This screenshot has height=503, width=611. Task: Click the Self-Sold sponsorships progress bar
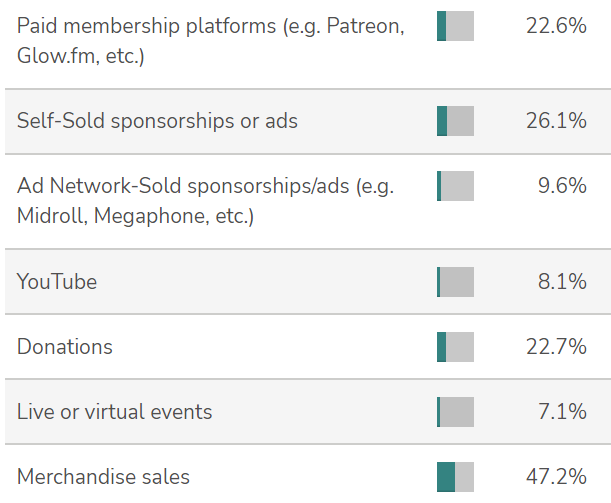tap(455, 121)
